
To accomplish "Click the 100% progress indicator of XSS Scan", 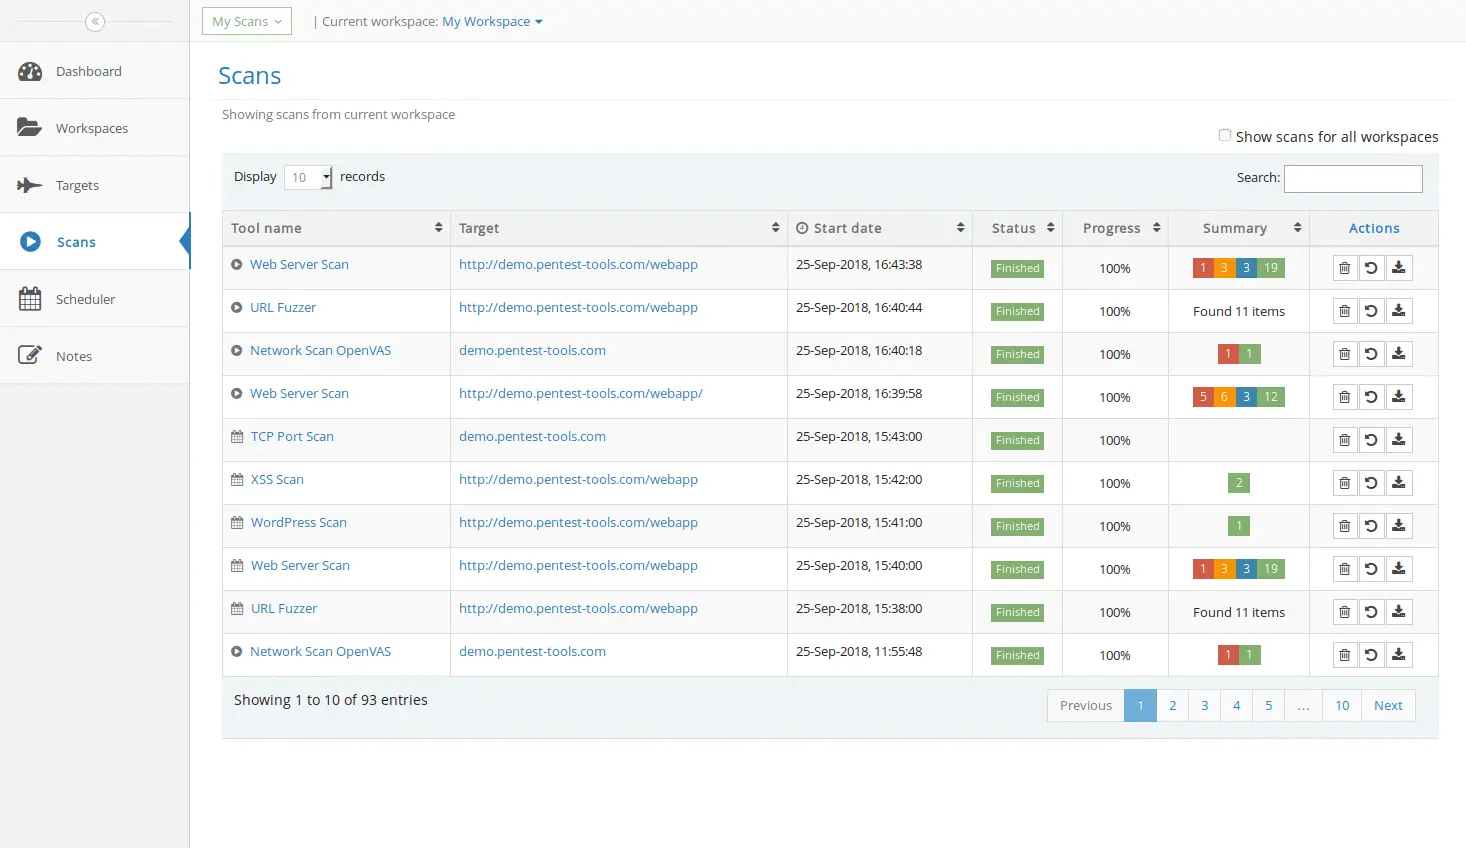I will tap(1114, 483).
